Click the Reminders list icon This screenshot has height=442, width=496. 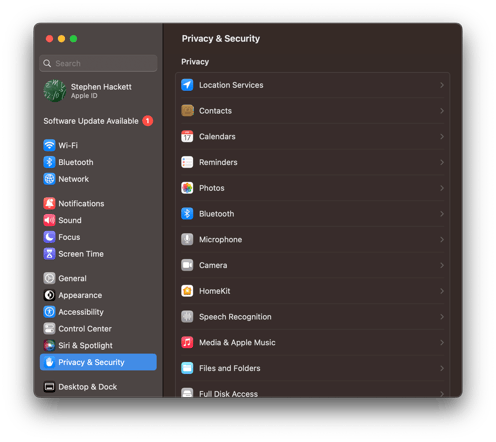(x=187, y=162)
